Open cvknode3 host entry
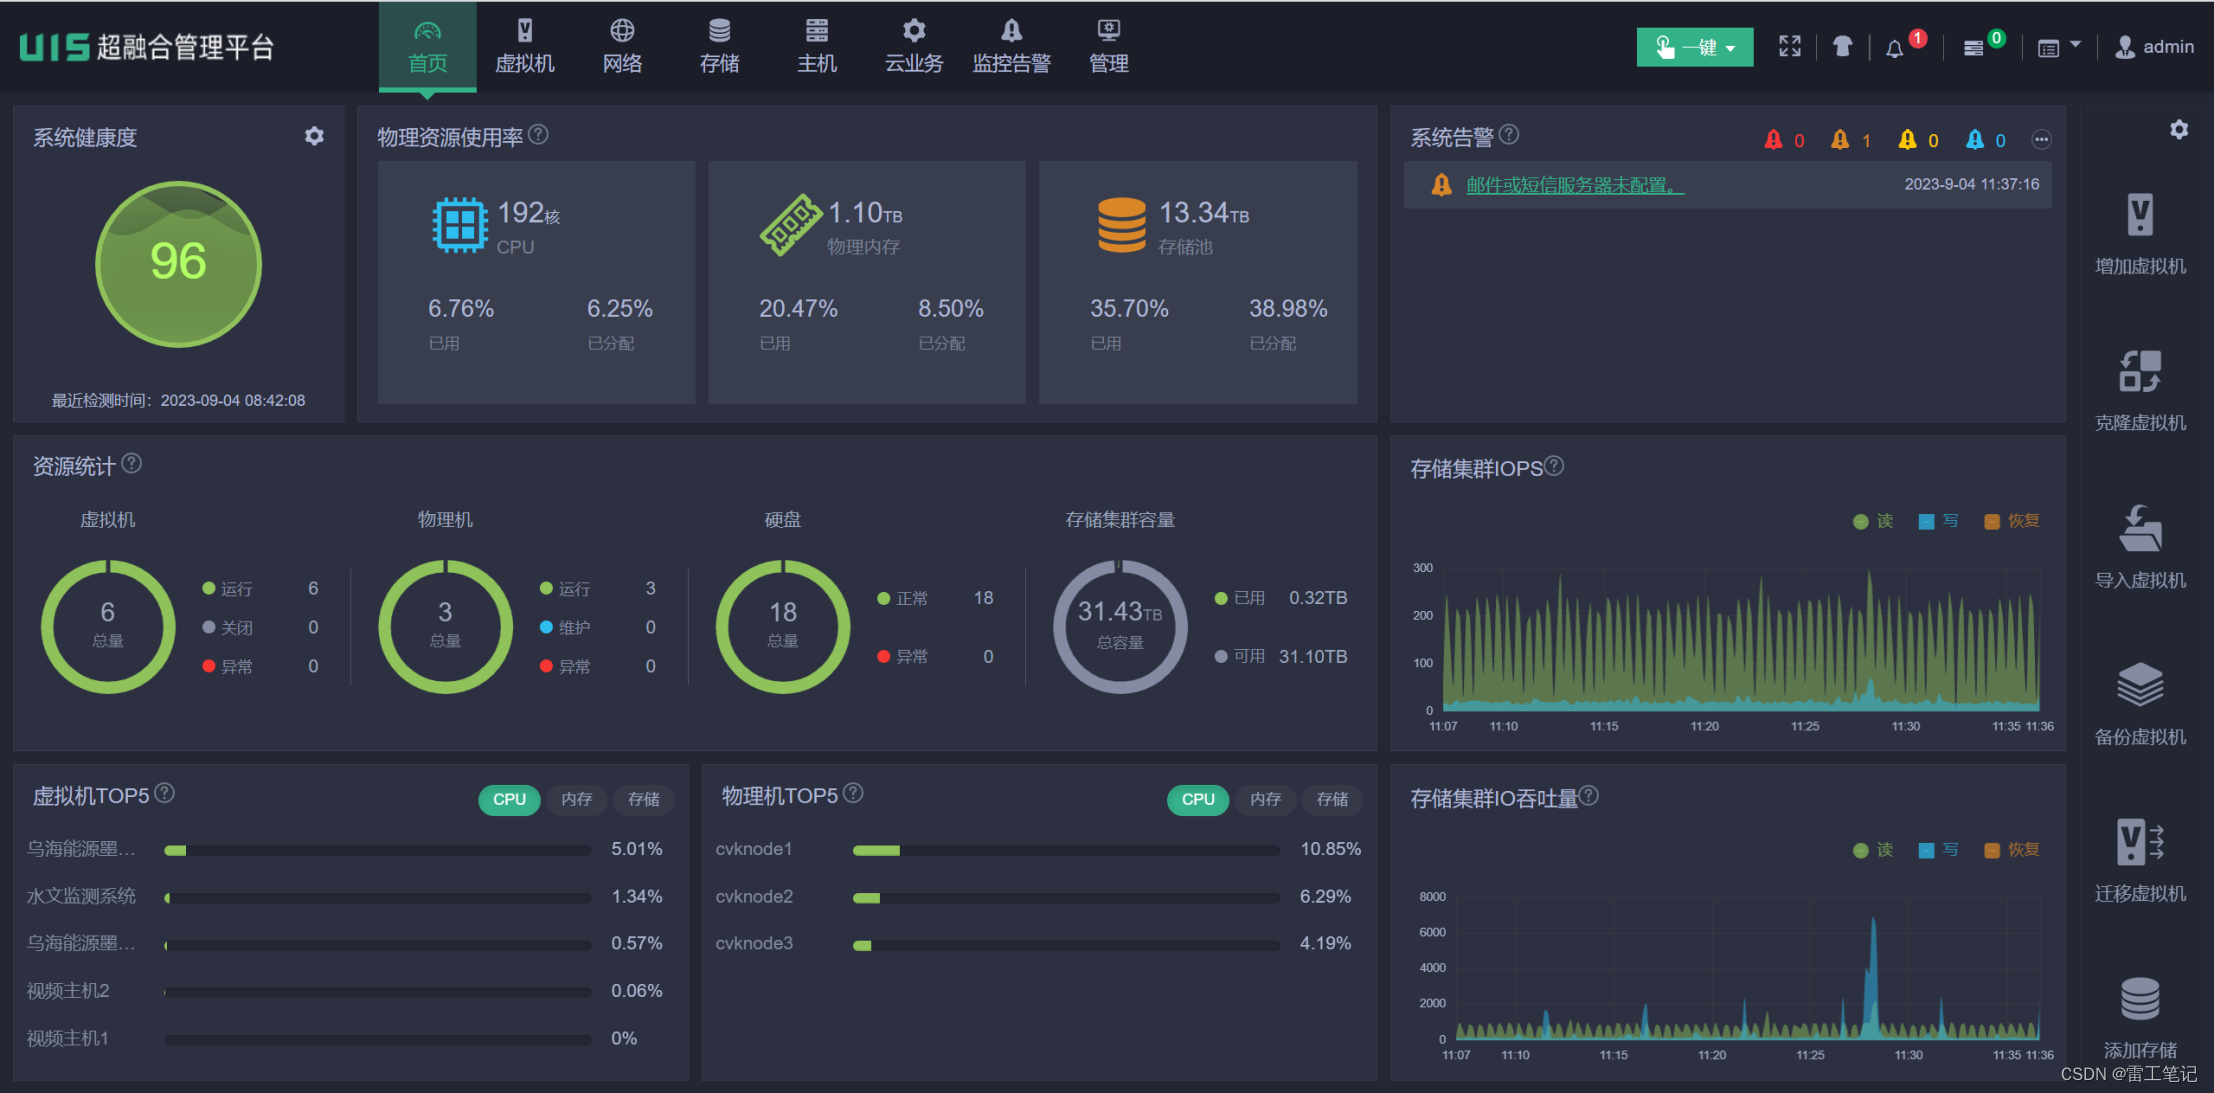 click(754, 943)
